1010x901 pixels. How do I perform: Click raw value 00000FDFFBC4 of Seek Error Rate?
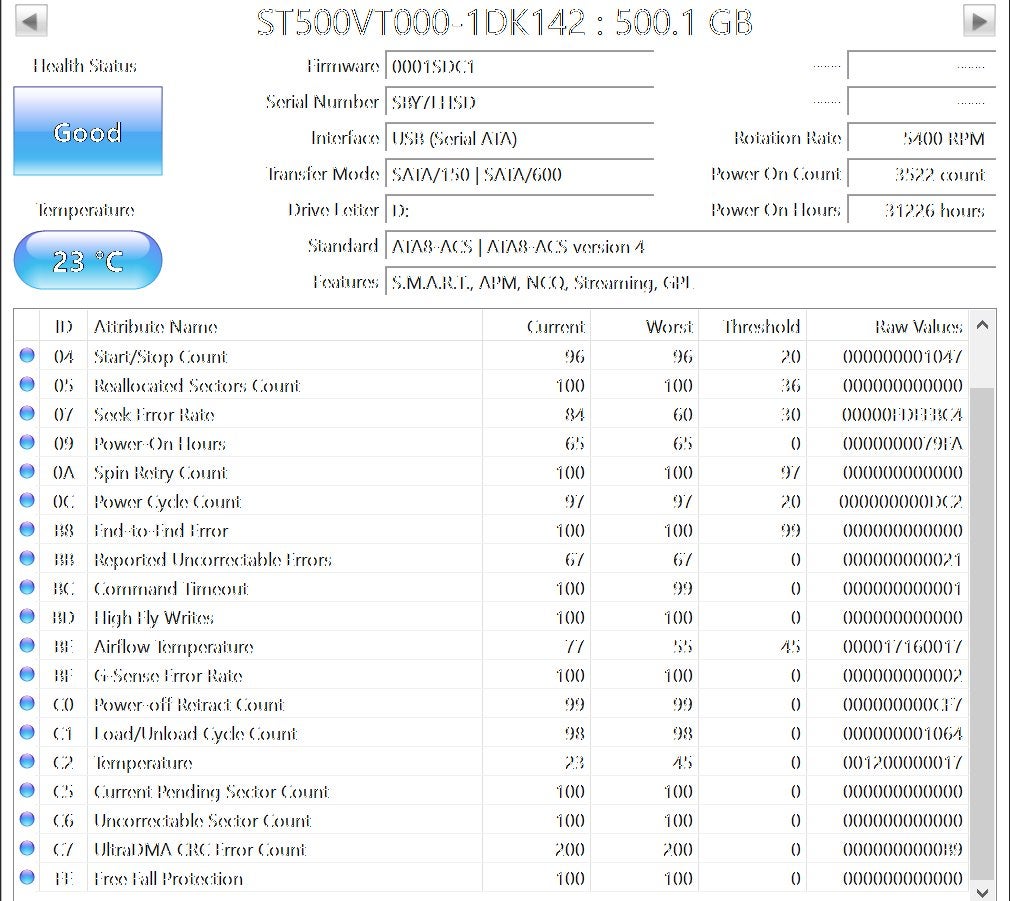(x=902, y=415)
